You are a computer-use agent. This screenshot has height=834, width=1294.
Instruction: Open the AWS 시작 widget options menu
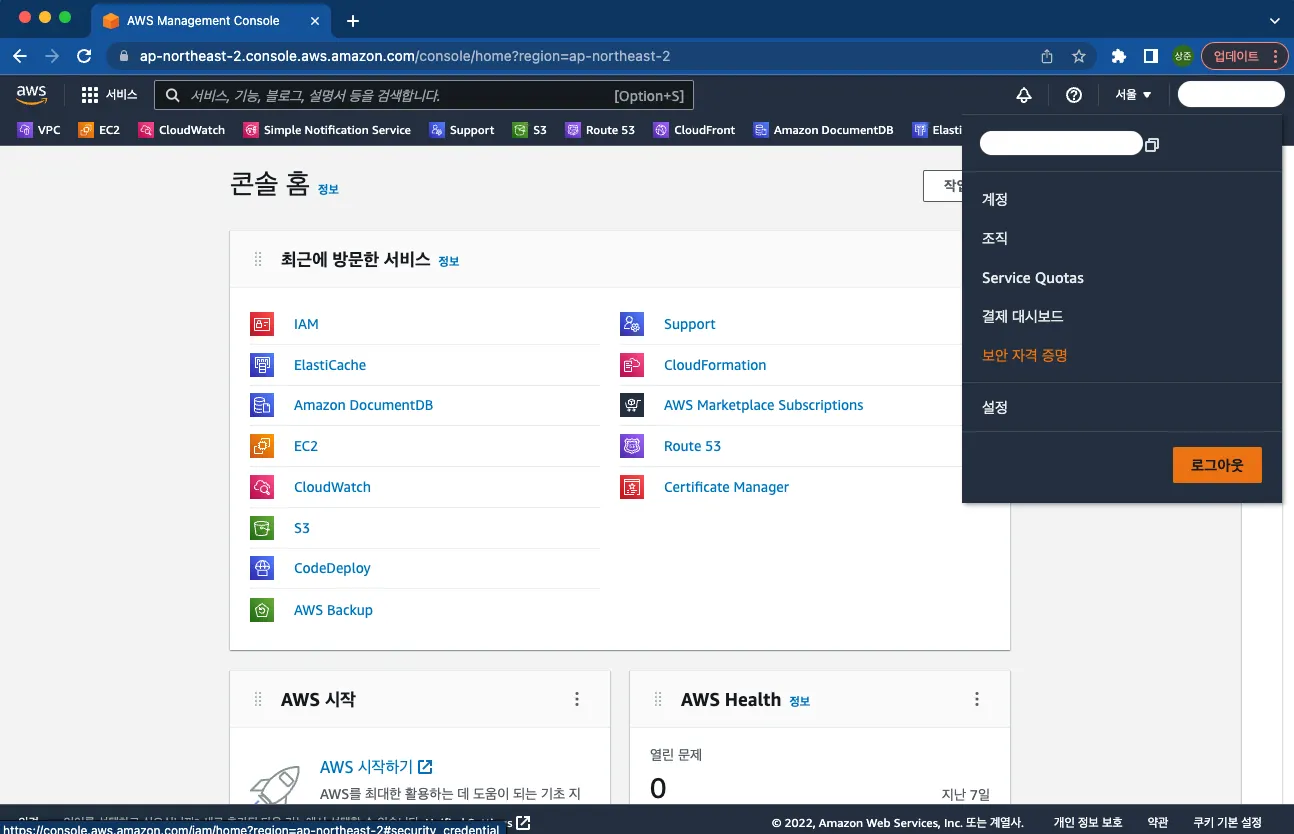click(x=577, y=699)
